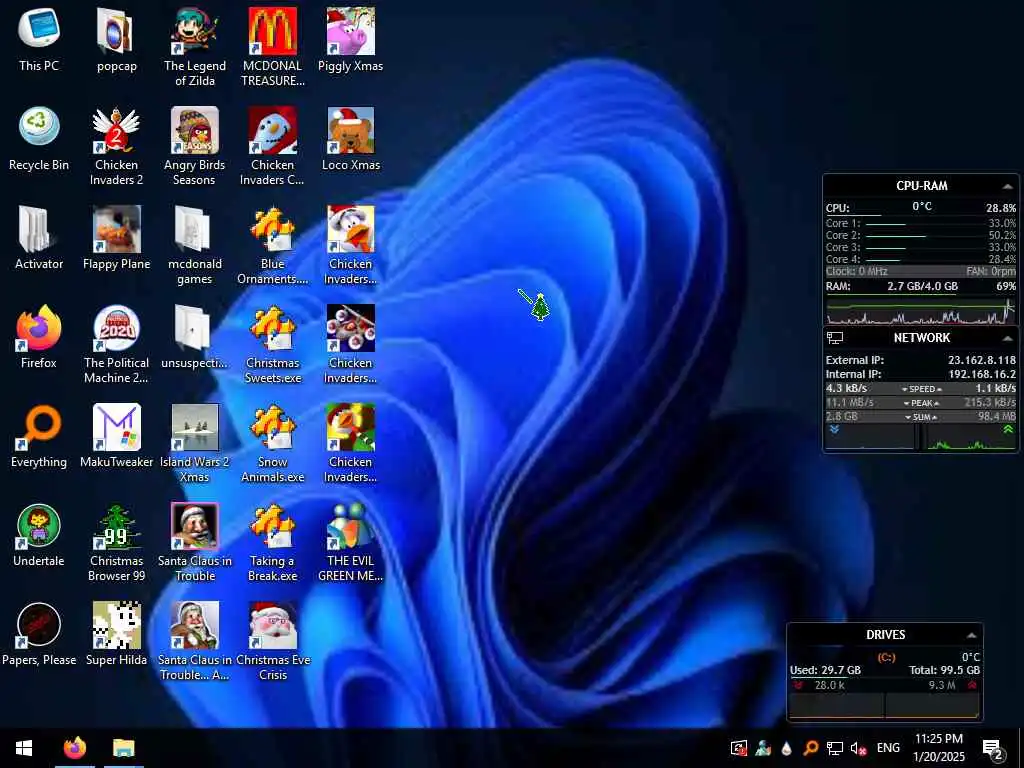This screenshot has width=1024, height=768.
Task: Click the Total: 99.5 GB text
Action: click(x=944, y=670)
